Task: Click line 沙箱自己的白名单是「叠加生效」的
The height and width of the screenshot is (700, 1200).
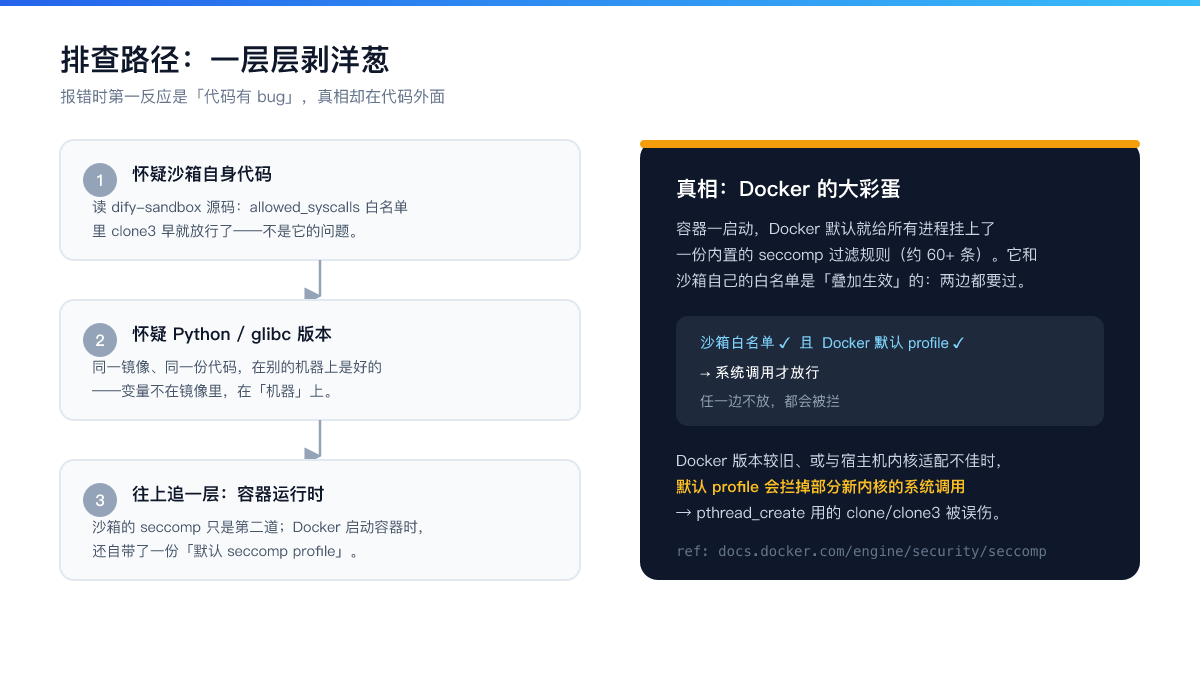Action: [x=852, y=281]
